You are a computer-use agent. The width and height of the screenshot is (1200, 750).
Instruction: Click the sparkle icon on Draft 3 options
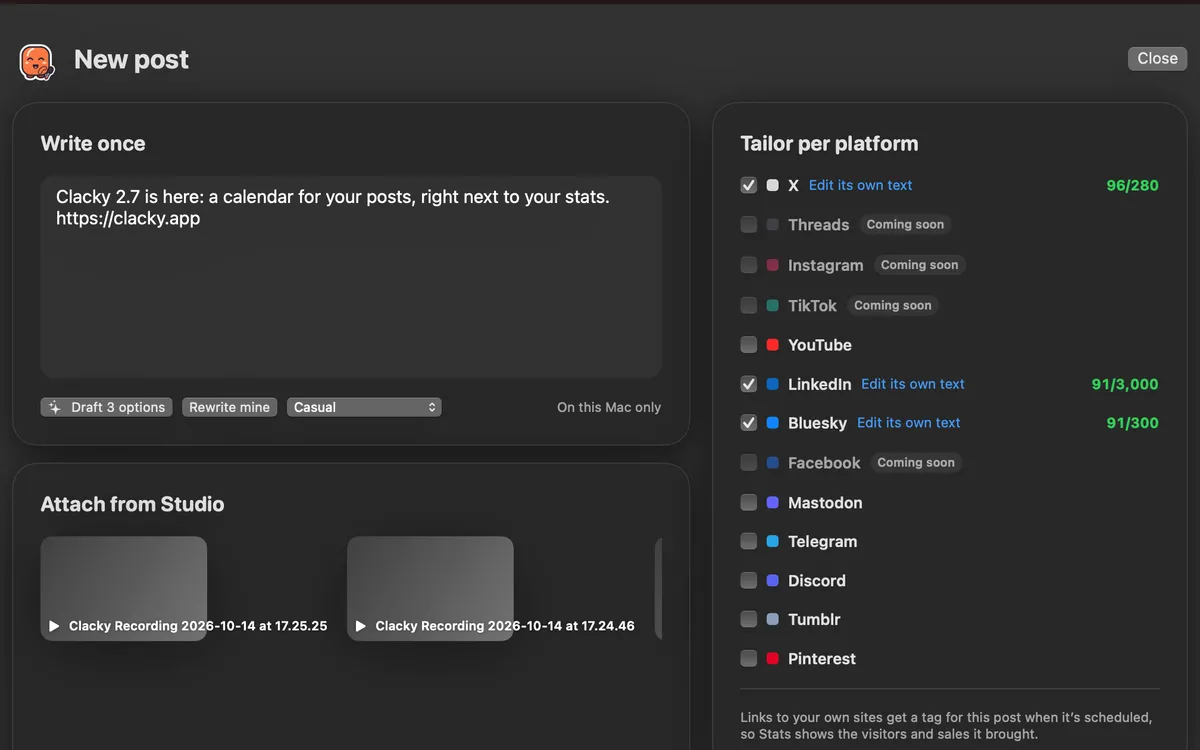click(x=56, y=408)
